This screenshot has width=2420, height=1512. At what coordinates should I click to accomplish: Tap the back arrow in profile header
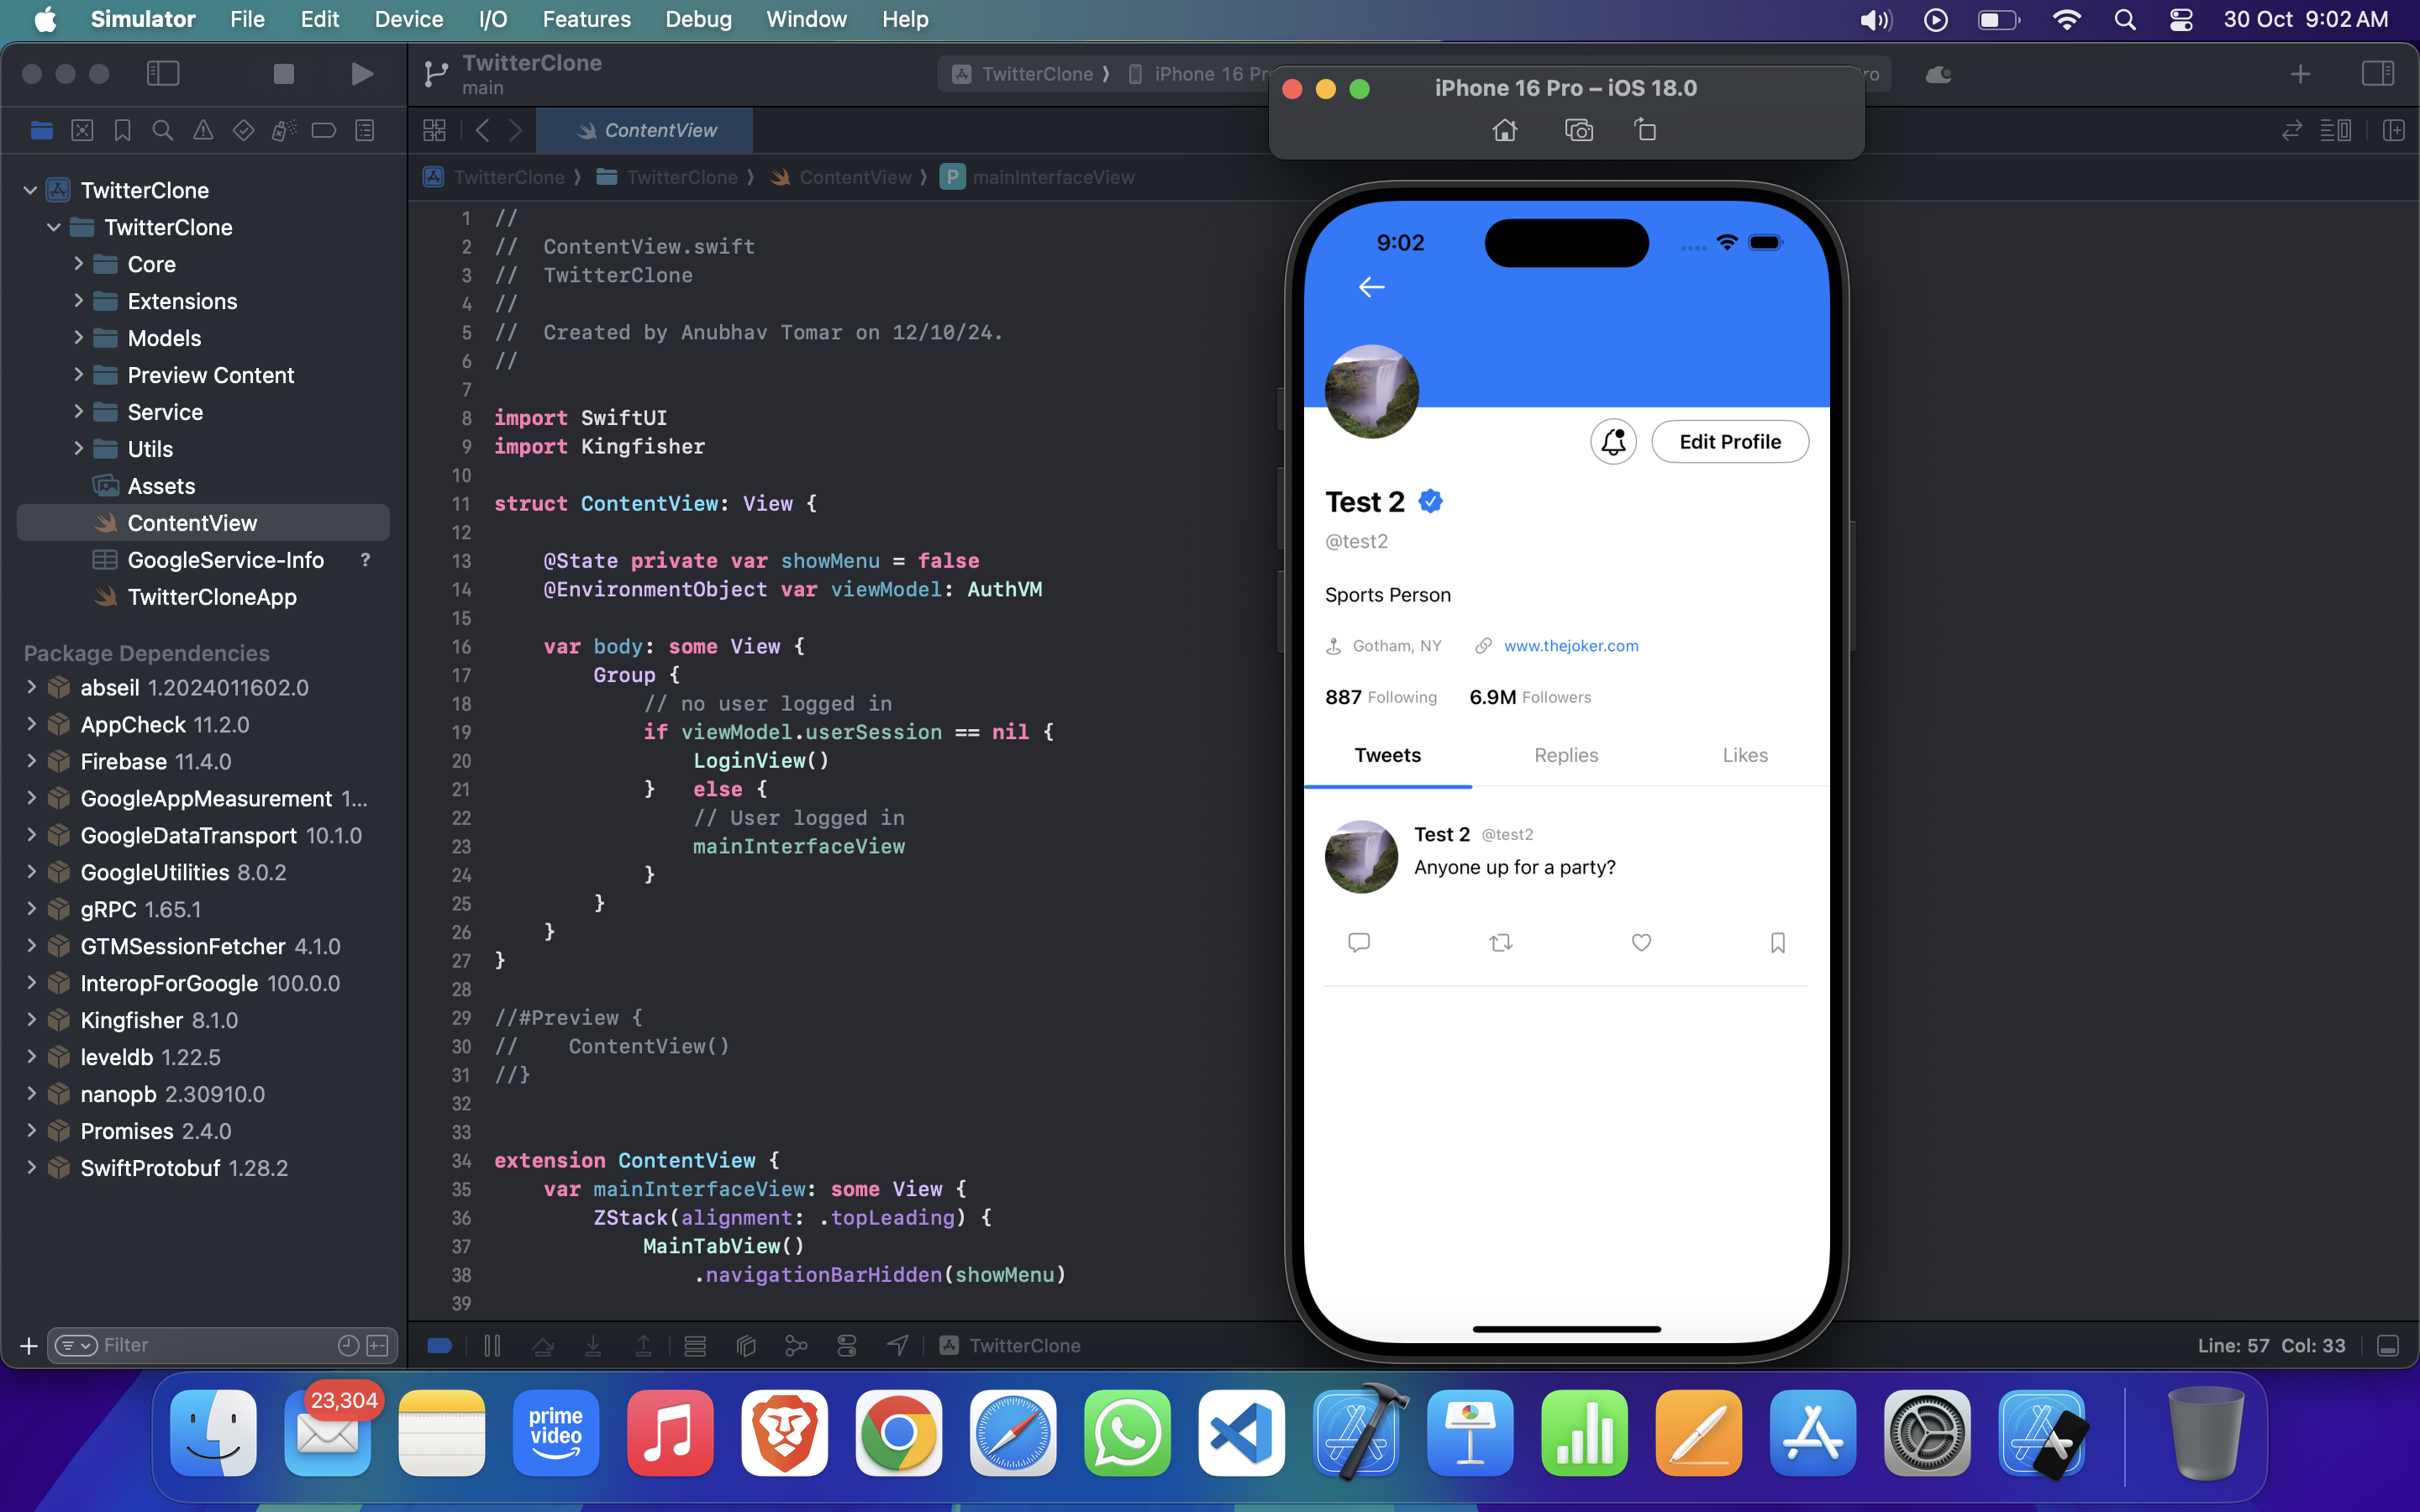pos(1371,288)
